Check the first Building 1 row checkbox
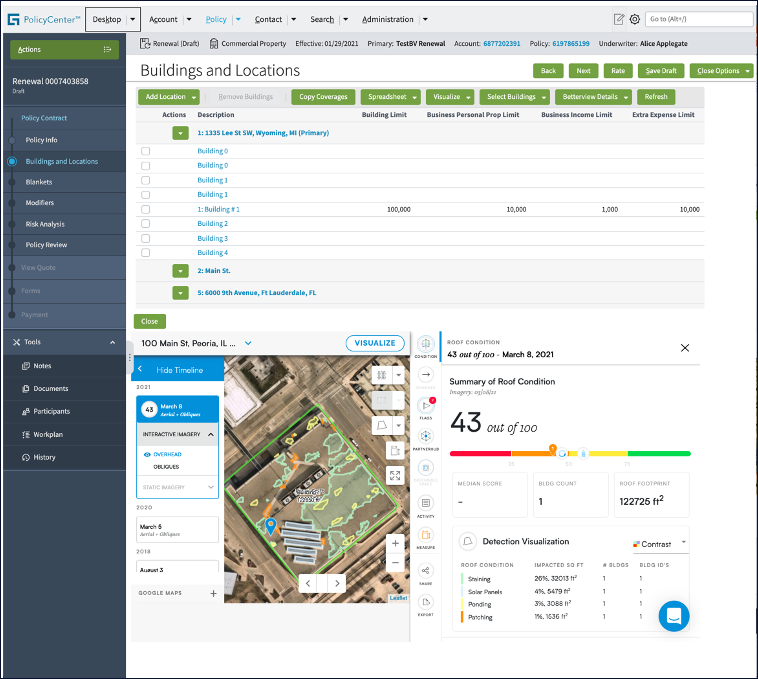Screen dimensions: 758x679 [x=146, y=180]
